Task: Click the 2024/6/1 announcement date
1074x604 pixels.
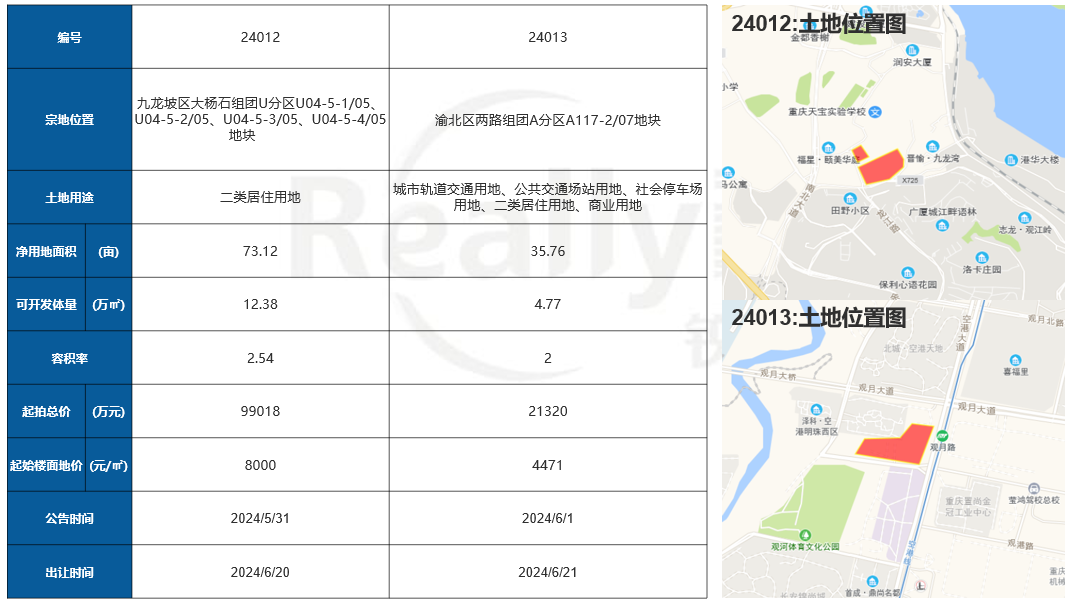Action: click(x=548, y=518)
